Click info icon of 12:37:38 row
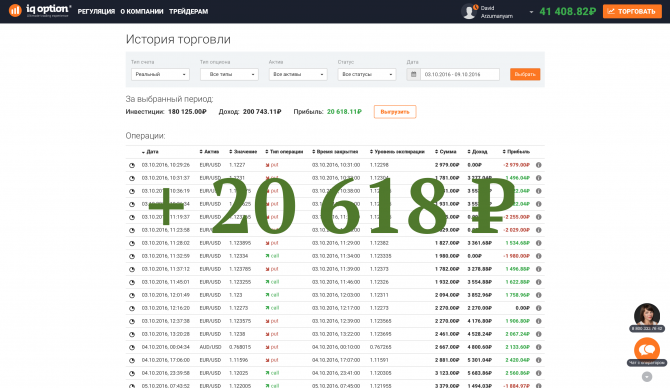670x388 pixels. [538, 321]
